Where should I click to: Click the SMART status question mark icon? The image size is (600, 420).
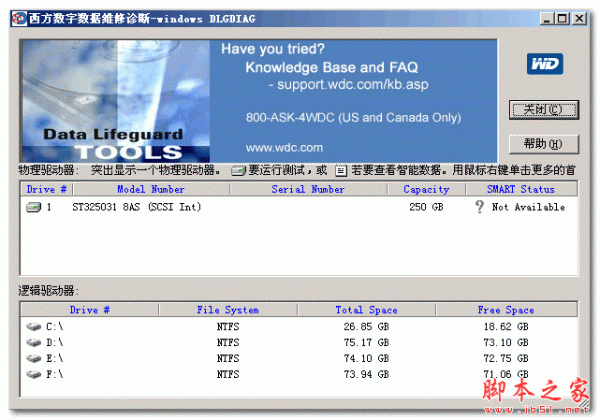[479, 207]
